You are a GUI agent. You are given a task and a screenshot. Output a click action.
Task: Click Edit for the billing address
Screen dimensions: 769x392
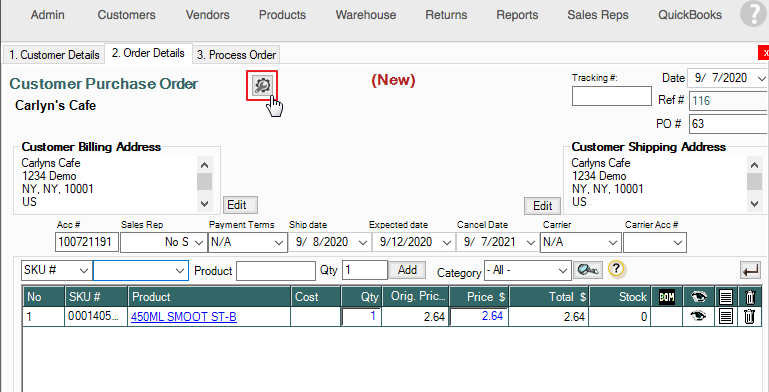click(x=240, y=205)
